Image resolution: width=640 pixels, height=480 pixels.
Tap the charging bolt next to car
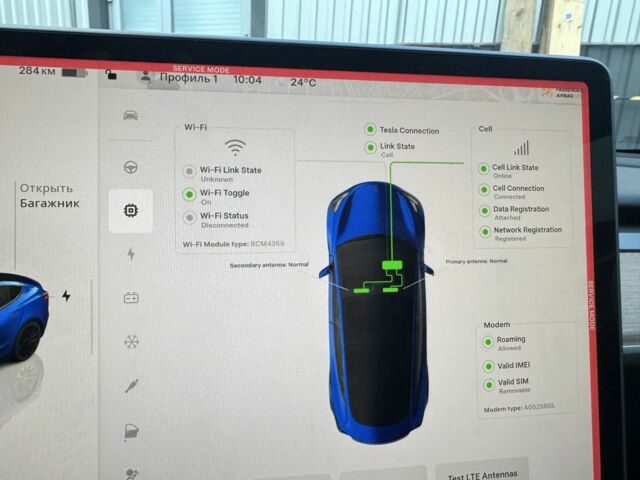66,296
